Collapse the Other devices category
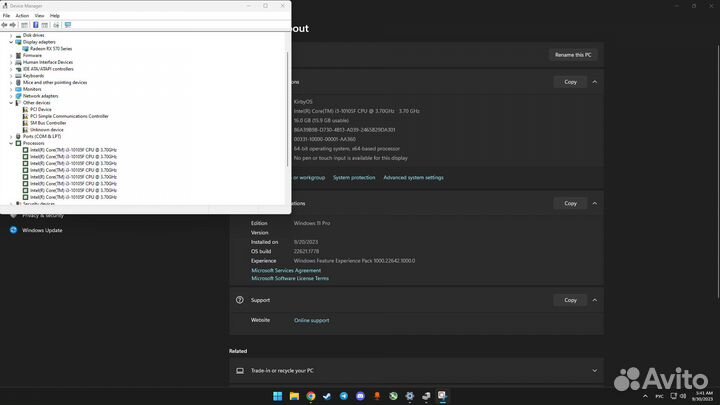This screenshot has height=405, width=720. (11, 103)
